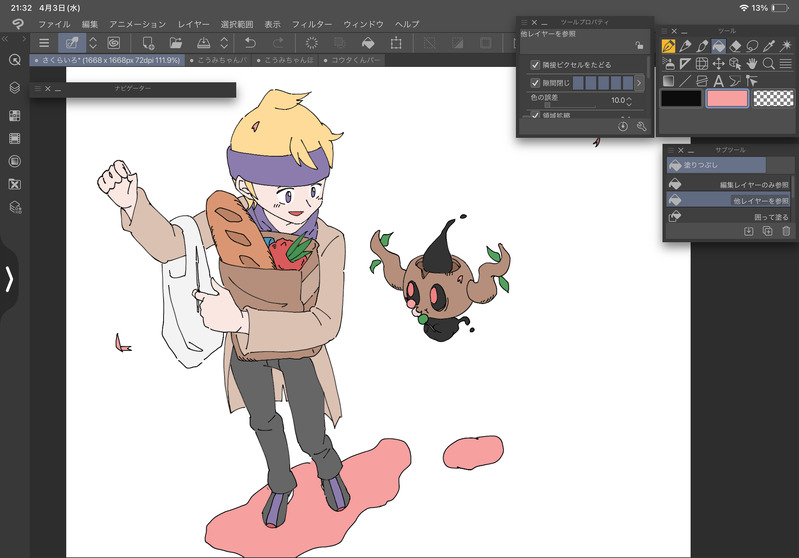Viewport: 799px width, 558px height.
Task: Reset tool property to initial settings
Action: click(x=623, y=126)
